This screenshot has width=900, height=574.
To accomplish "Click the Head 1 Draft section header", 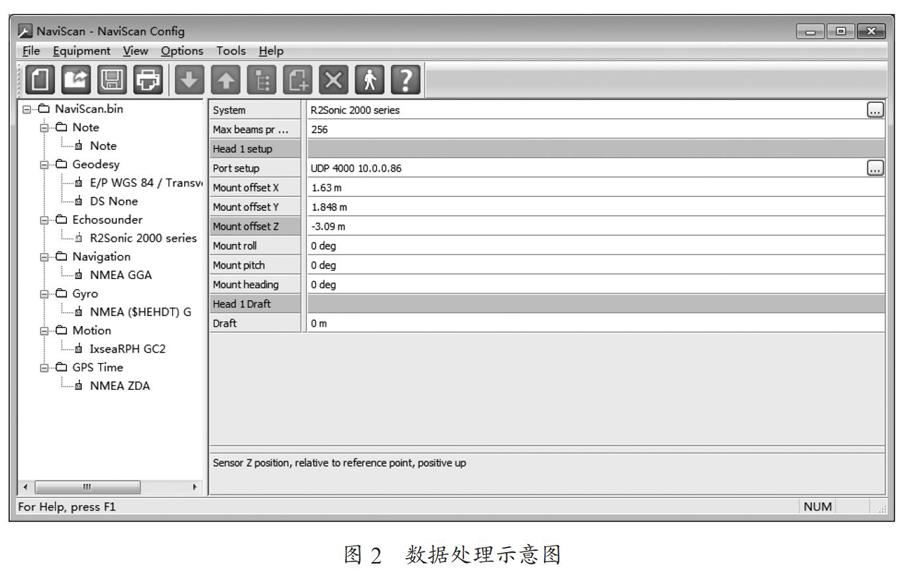I will coord(255,304).
